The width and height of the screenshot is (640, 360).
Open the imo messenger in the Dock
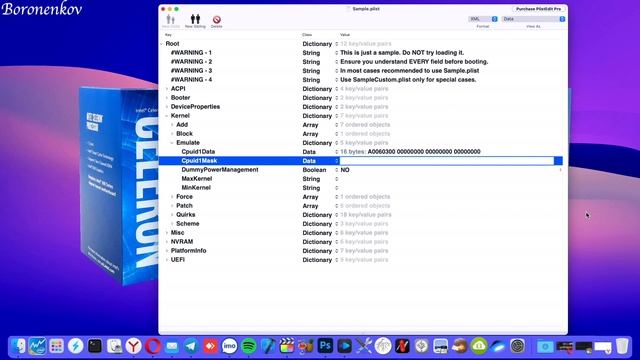coord(229,347)
